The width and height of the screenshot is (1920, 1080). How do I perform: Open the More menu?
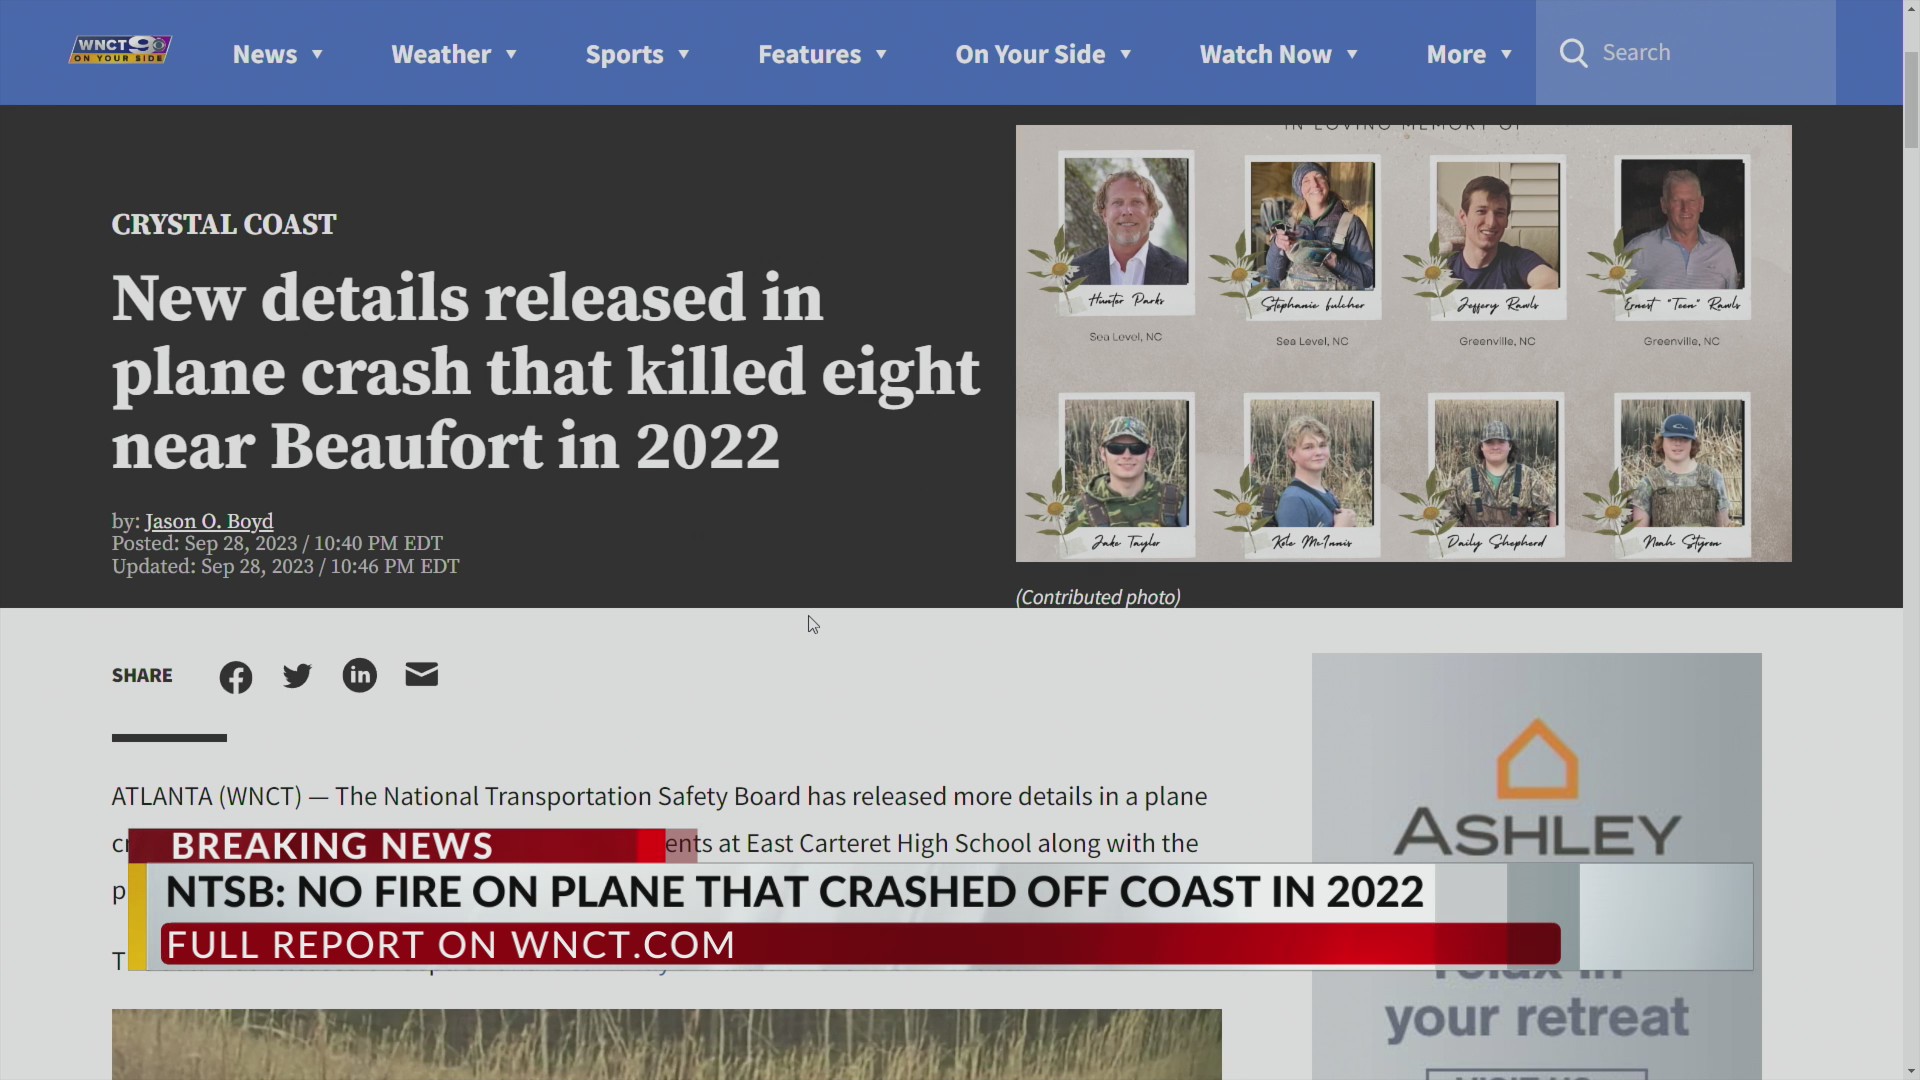click(x=1456, y=54)
